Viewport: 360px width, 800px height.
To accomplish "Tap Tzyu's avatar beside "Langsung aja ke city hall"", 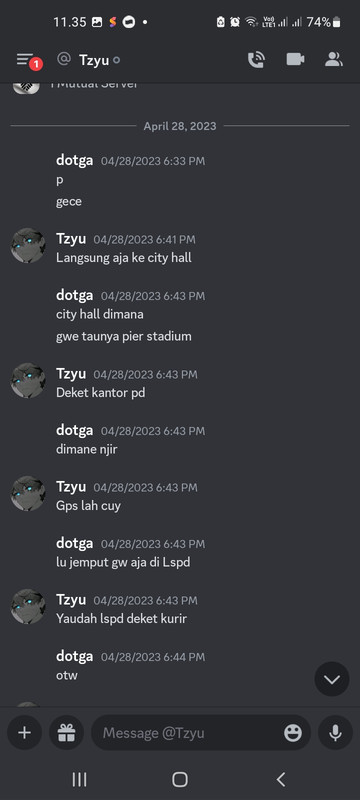I will 28,245.
